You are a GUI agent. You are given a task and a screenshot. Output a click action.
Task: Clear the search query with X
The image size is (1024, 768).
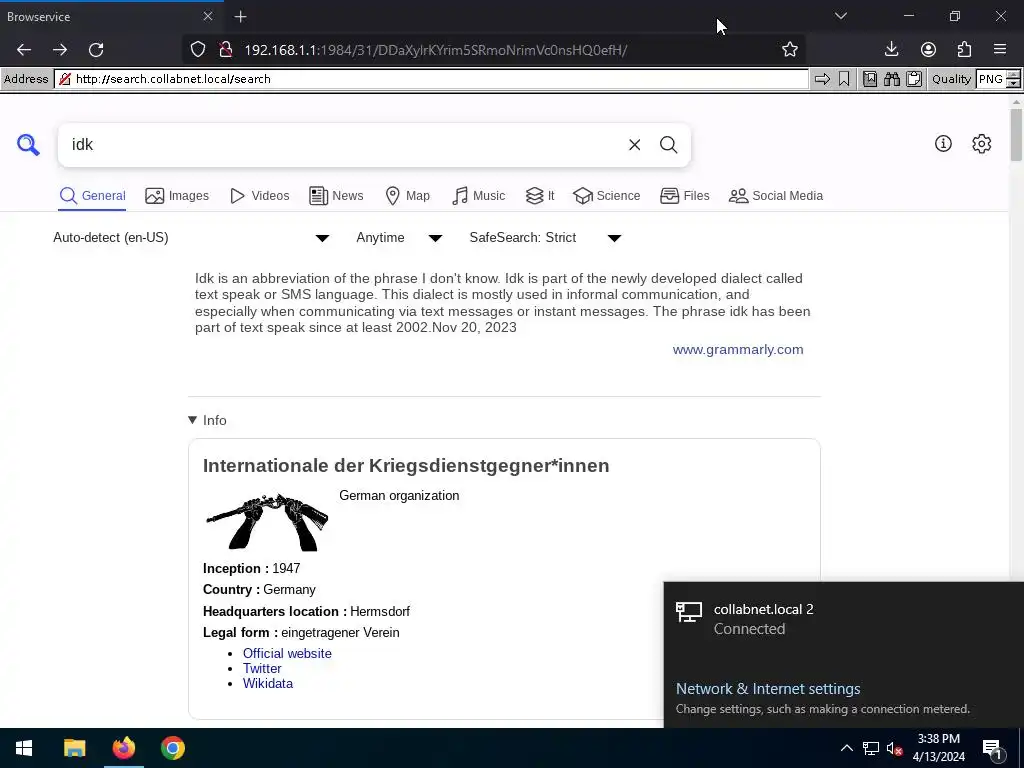[x=634, y=145]
